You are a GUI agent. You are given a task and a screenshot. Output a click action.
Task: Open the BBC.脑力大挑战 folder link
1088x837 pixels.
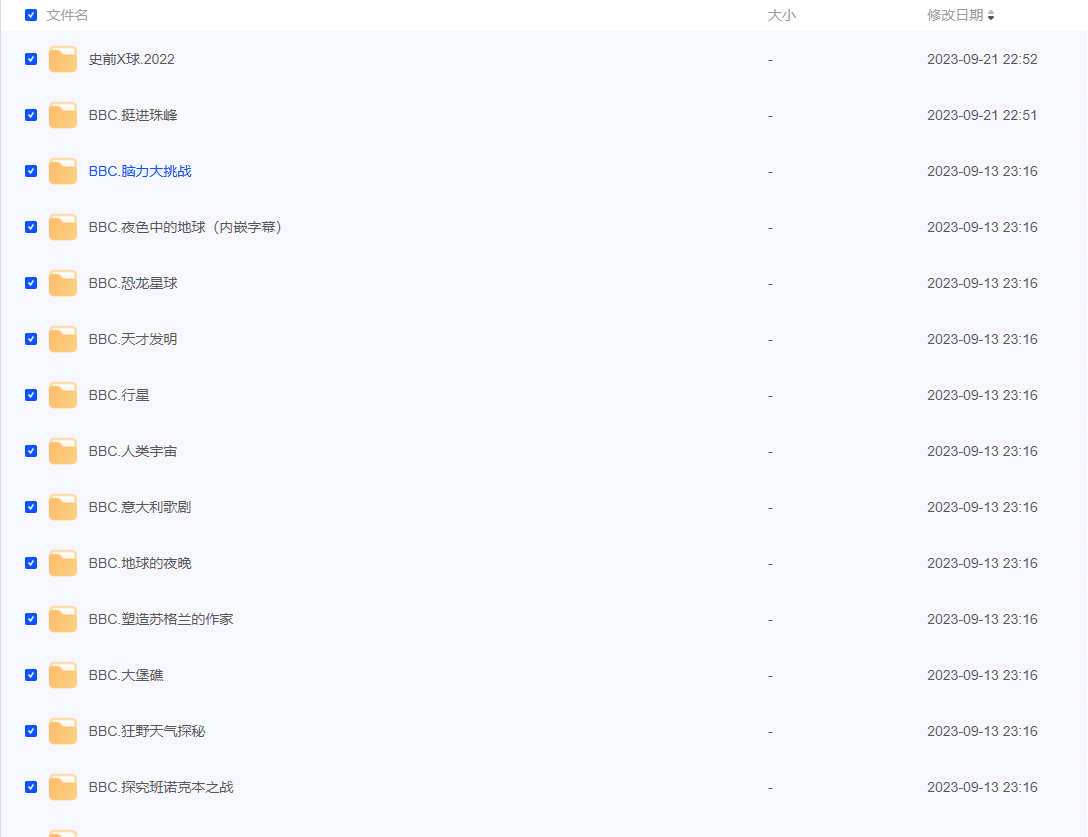point(140,171)
